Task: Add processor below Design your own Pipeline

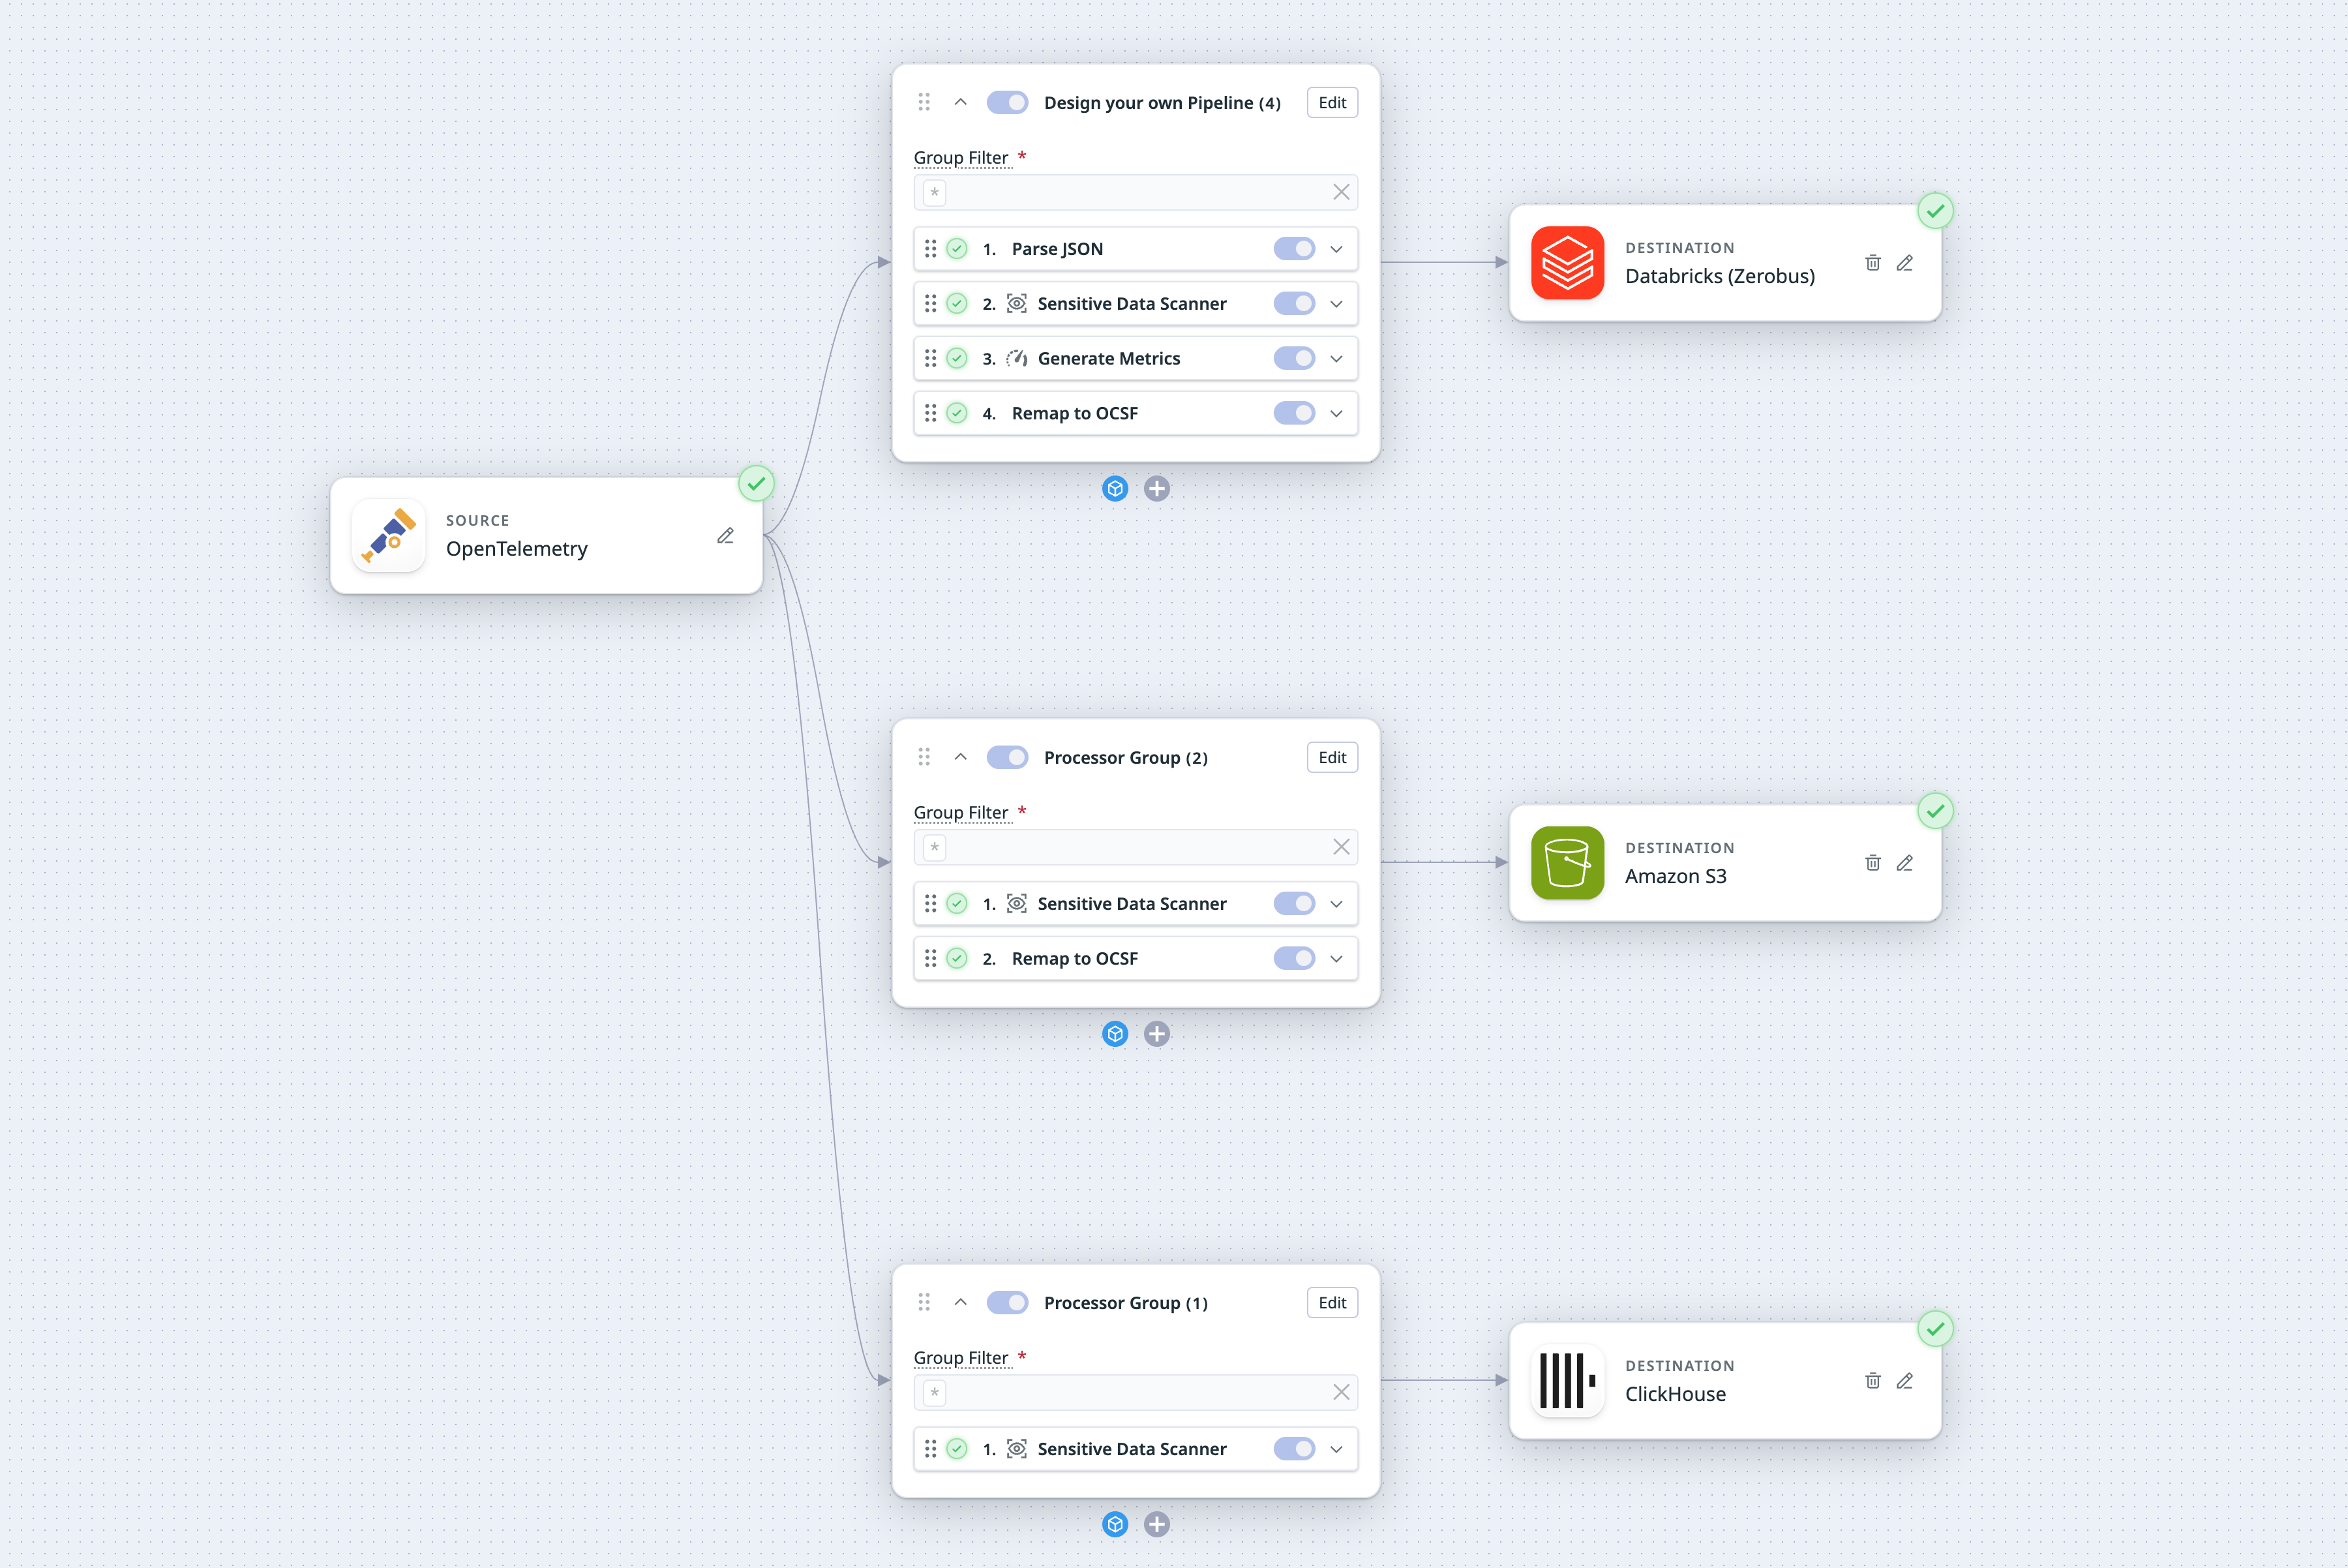Action: 1157,489
